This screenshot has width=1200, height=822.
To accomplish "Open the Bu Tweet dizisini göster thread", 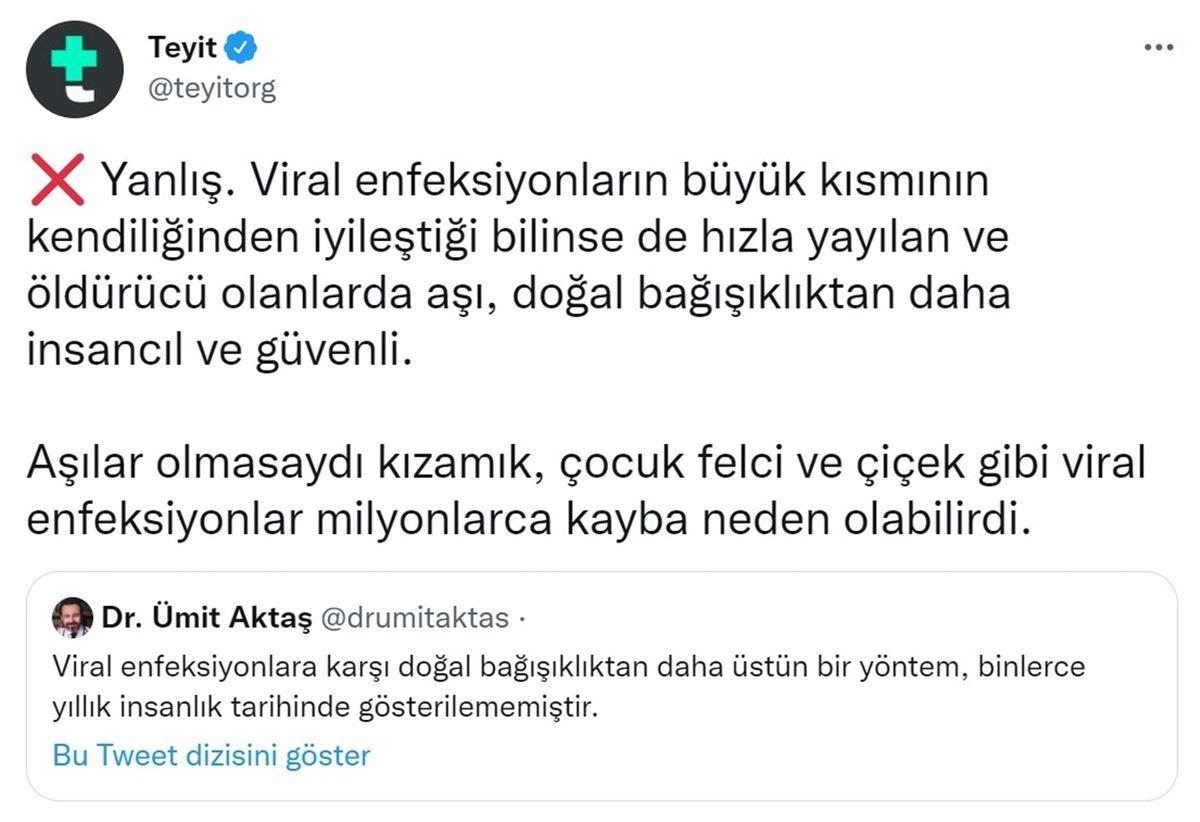I will (211, 756).
